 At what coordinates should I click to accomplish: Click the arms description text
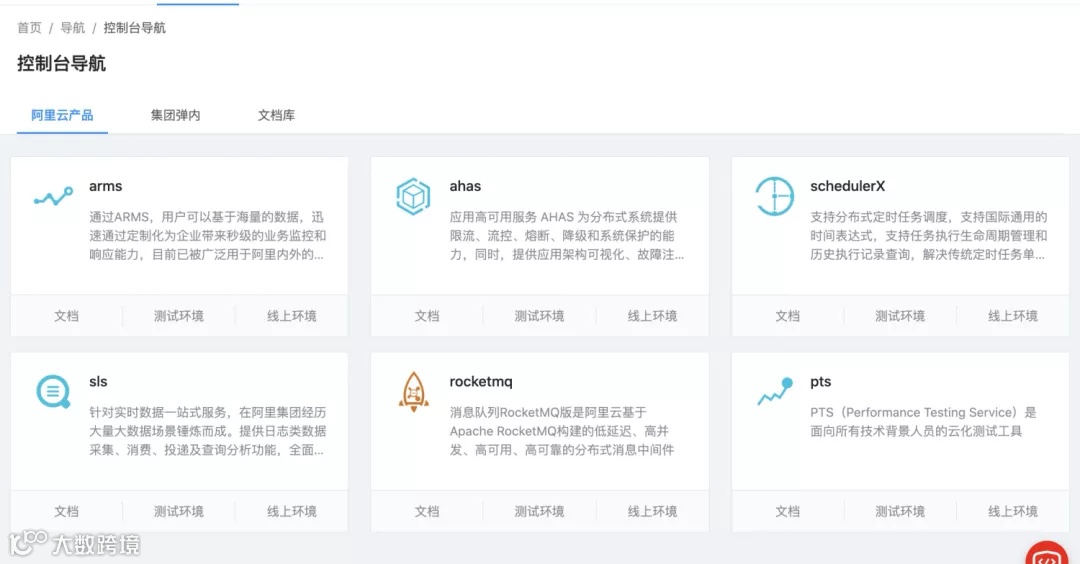[207, 236]
